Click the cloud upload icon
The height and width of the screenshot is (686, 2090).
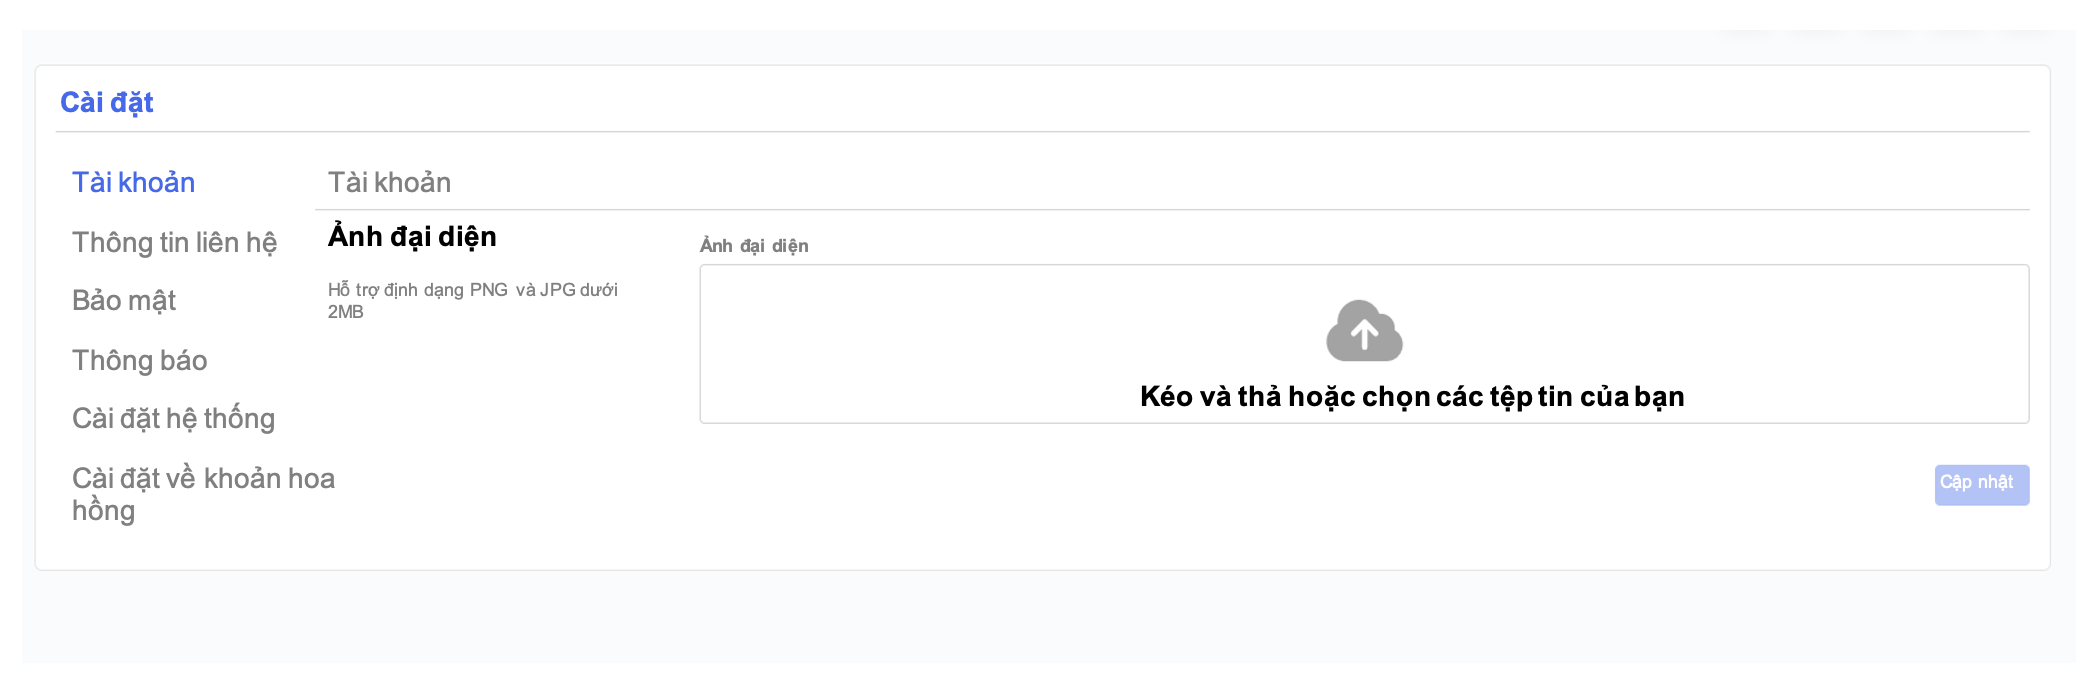pos(1364,331)
